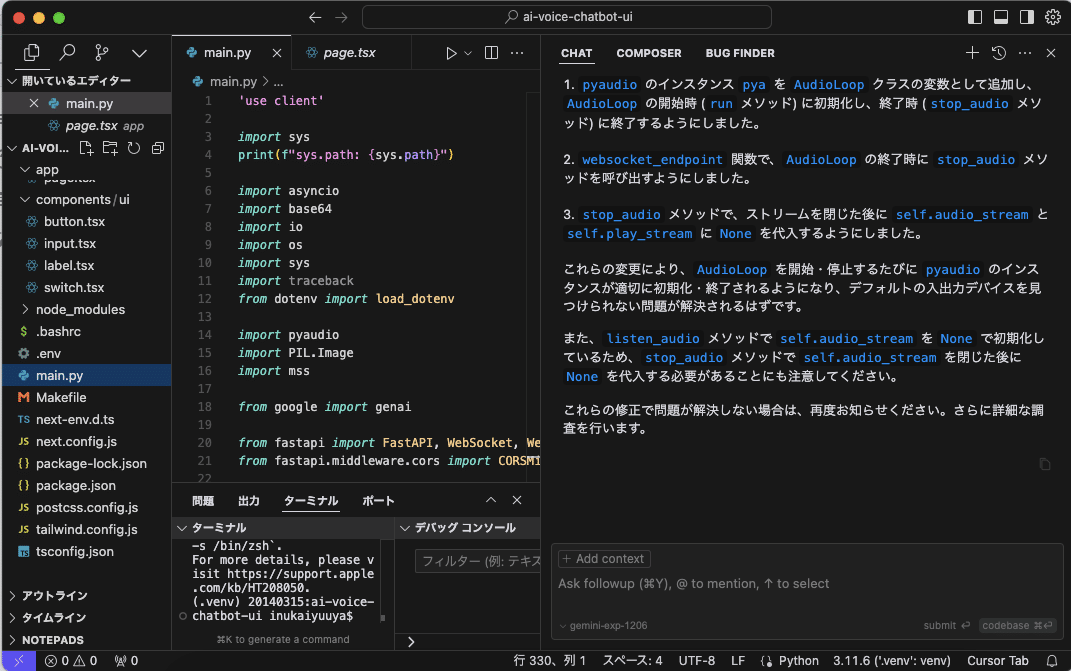Click the Add context button
Screen dimensions: 1071x671
(603, 558)
